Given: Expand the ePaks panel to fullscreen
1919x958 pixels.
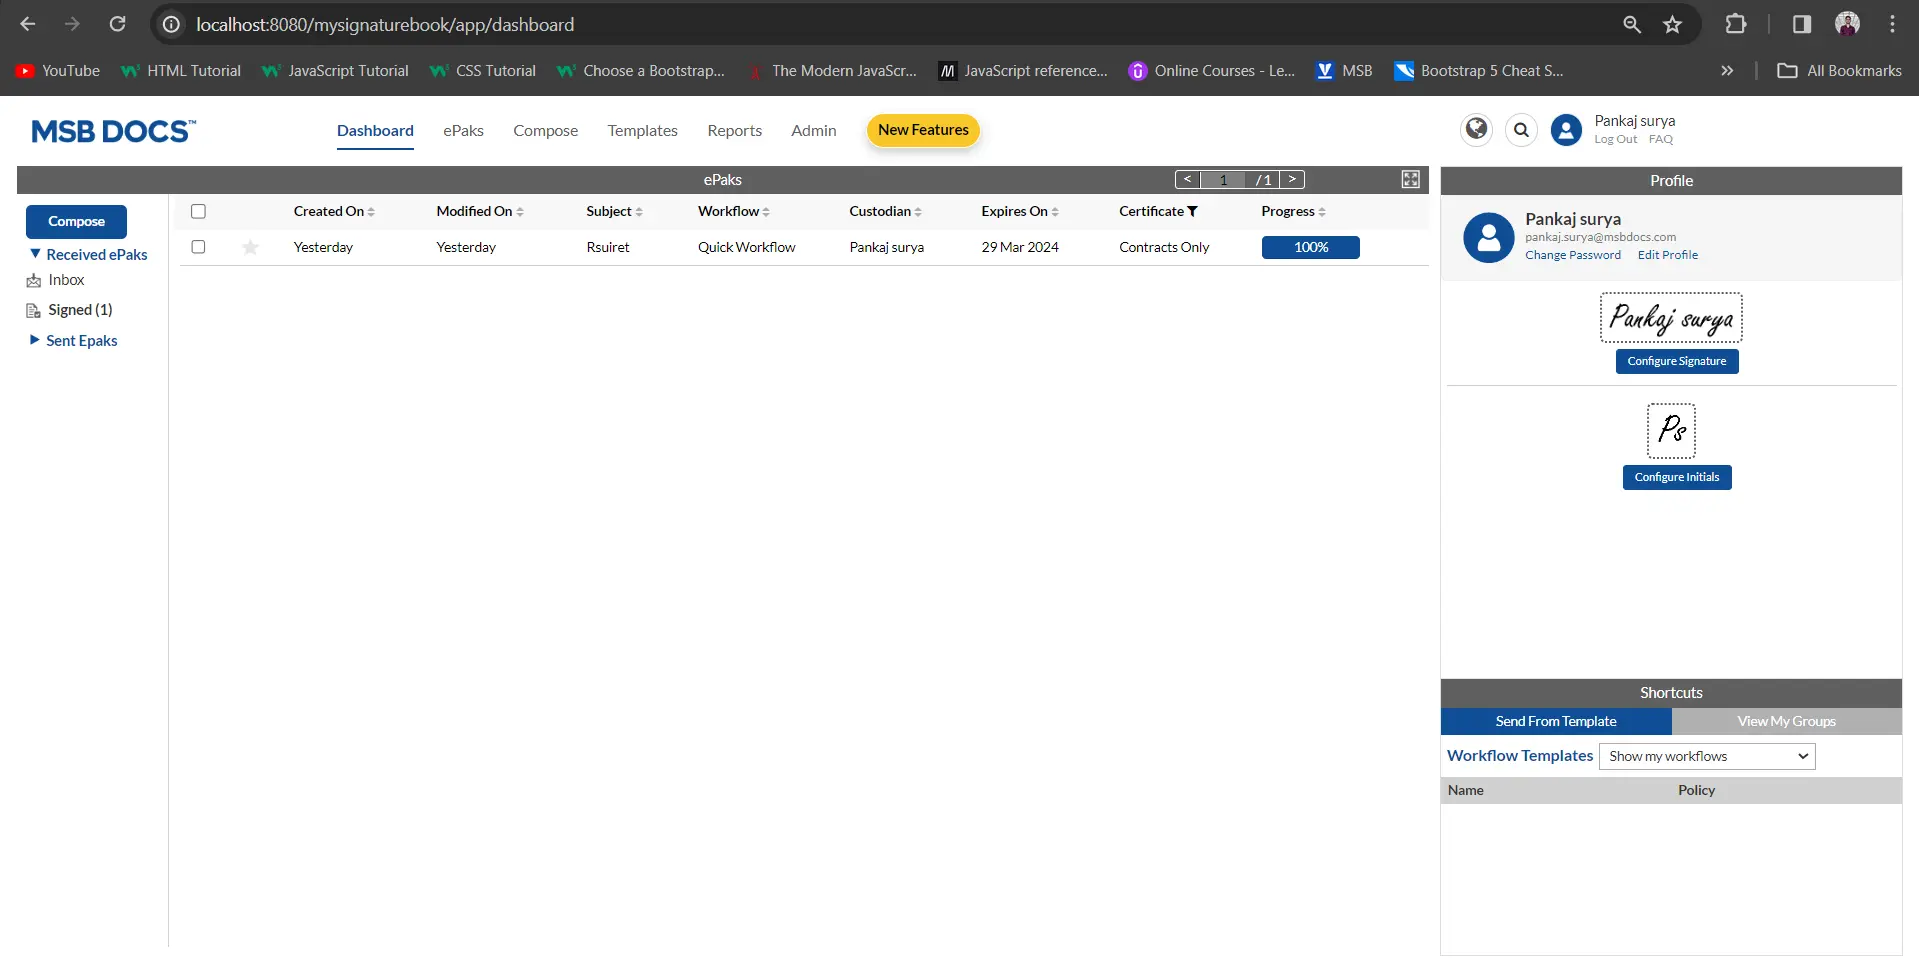Looking at the screenshot, I should (1410, 179).
